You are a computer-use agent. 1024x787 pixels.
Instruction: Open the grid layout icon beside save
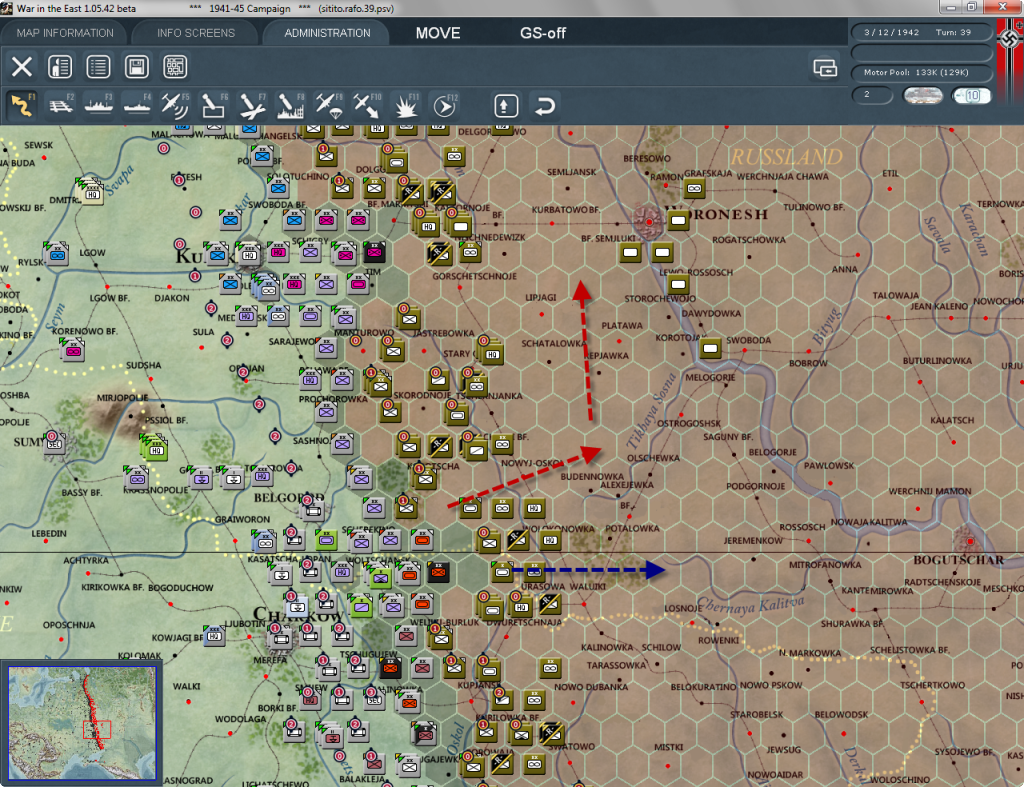coord(175,67)
